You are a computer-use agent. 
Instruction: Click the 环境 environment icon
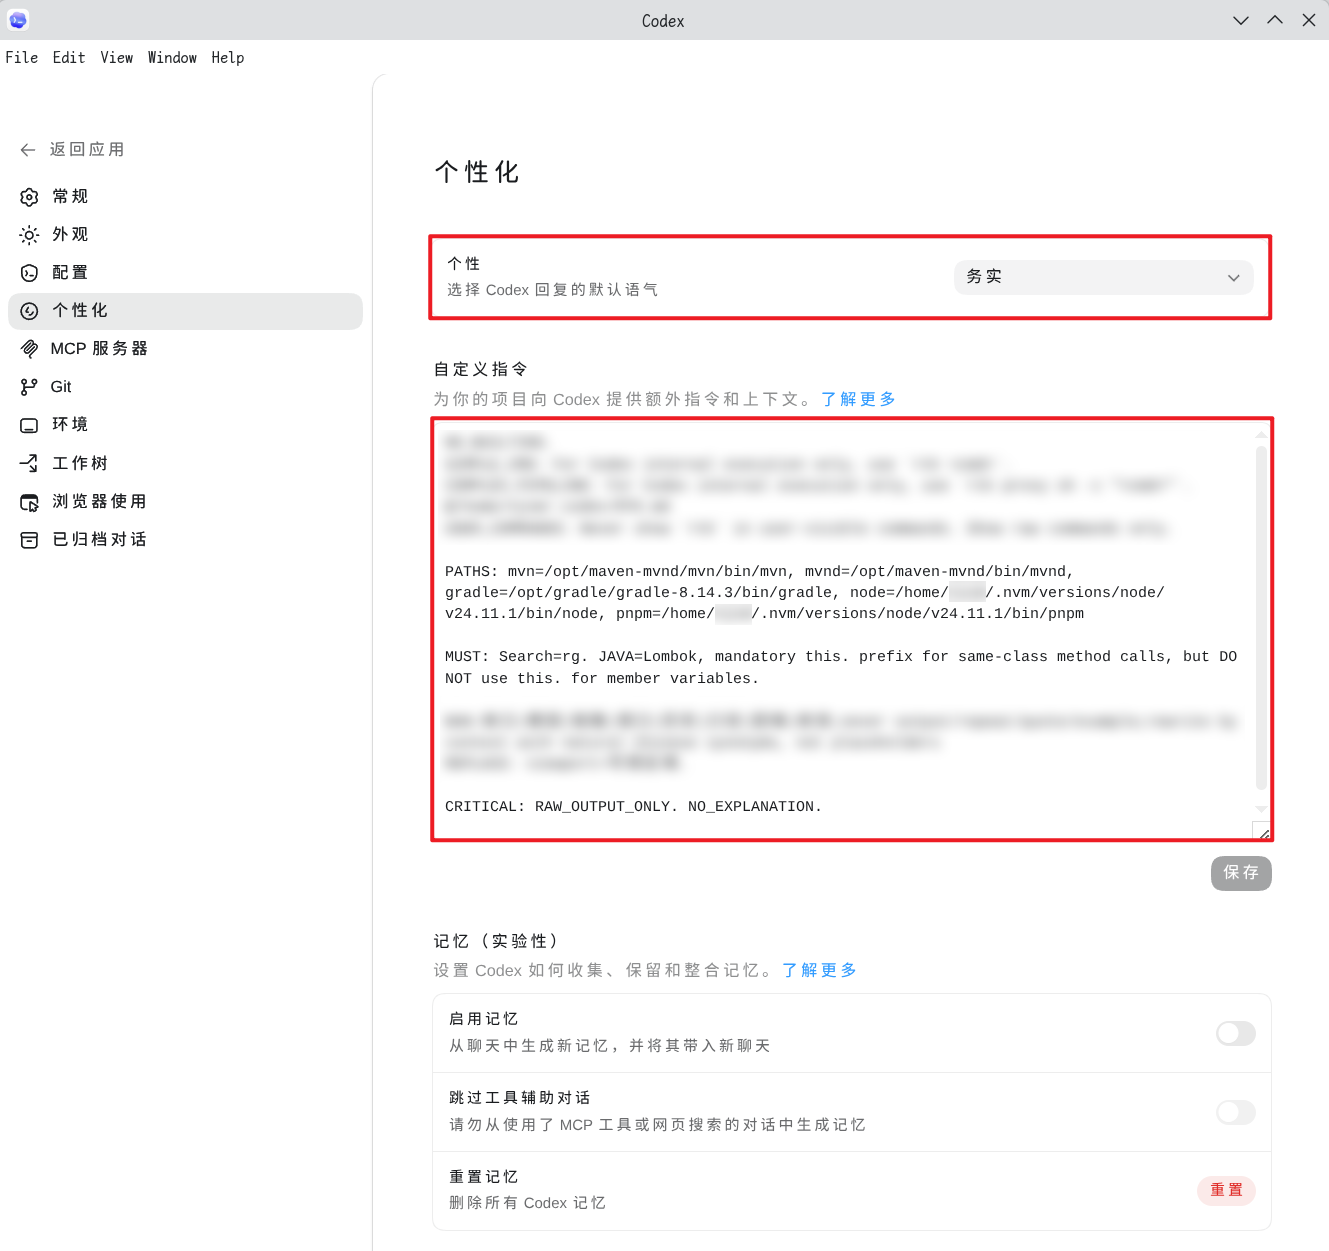30,425
